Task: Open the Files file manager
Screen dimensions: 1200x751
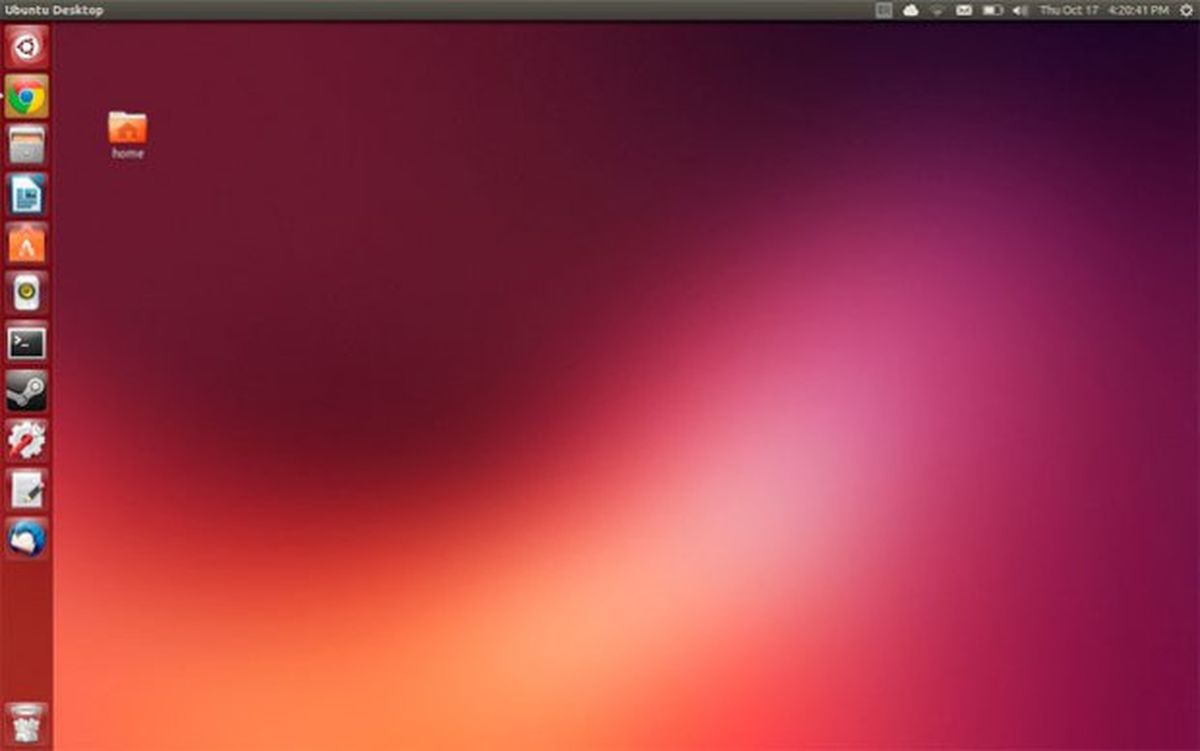Action: point(25,146)
